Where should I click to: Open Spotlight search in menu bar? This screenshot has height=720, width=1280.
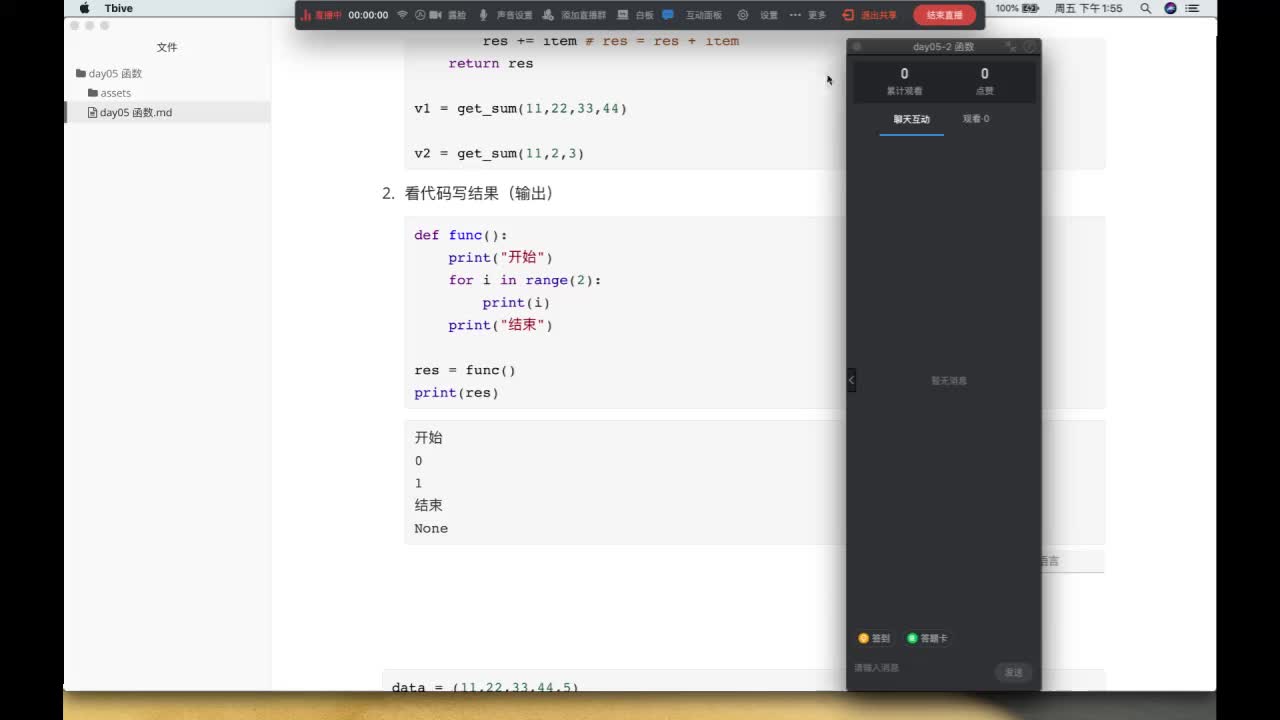(1146, 8)
